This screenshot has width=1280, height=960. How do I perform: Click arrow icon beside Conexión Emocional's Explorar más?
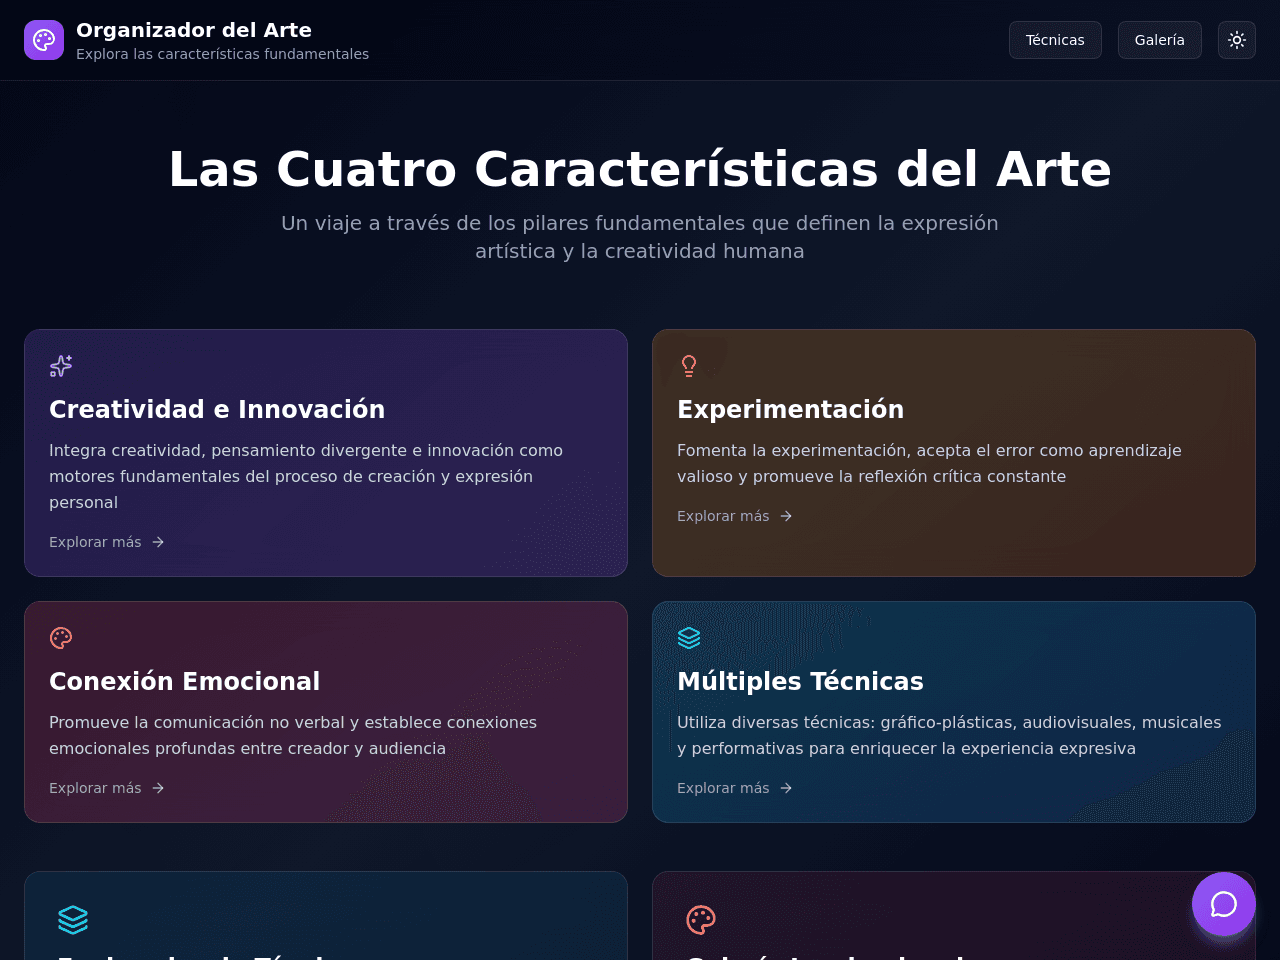pos(158,788)
